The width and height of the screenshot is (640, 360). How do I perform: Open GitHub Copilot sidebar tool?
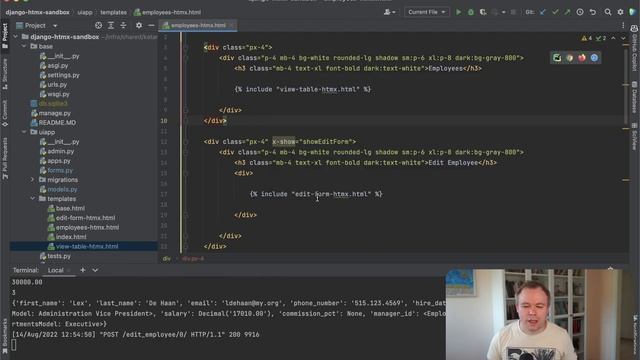pyautogui.click(x=634, y=49)
